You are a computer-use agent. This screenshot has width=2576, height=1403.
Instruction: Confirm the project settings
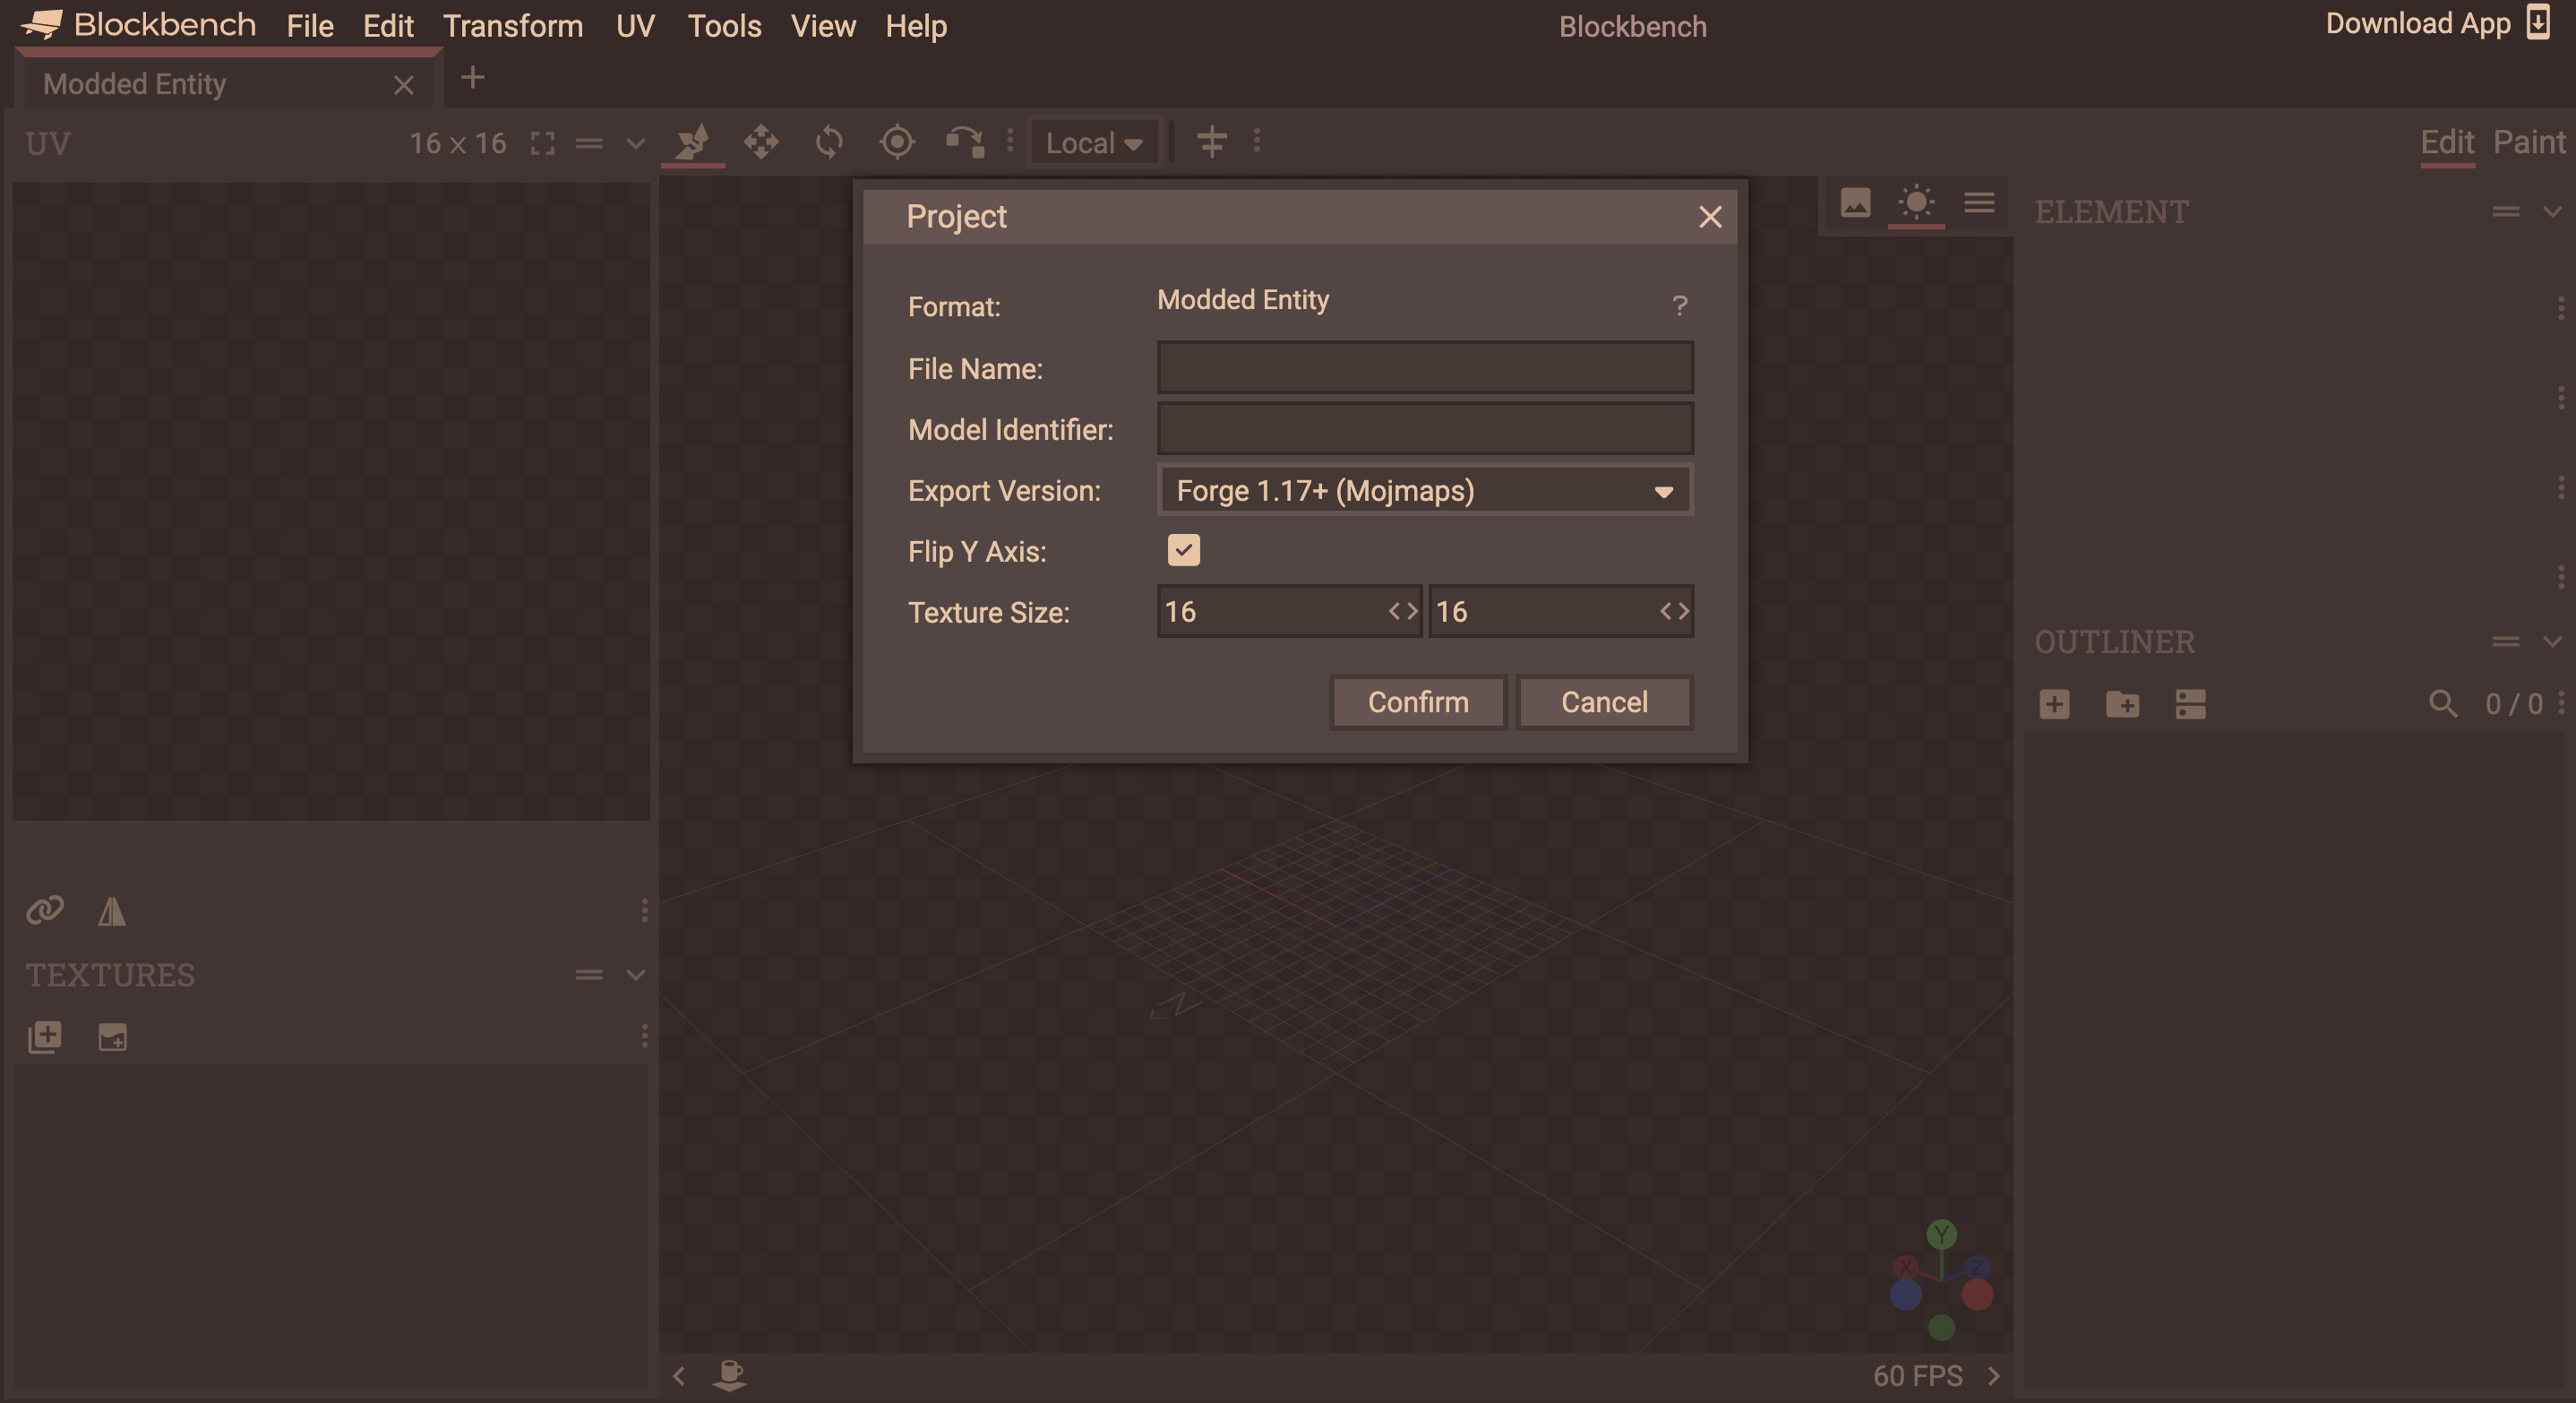[x=1417, y=702]
